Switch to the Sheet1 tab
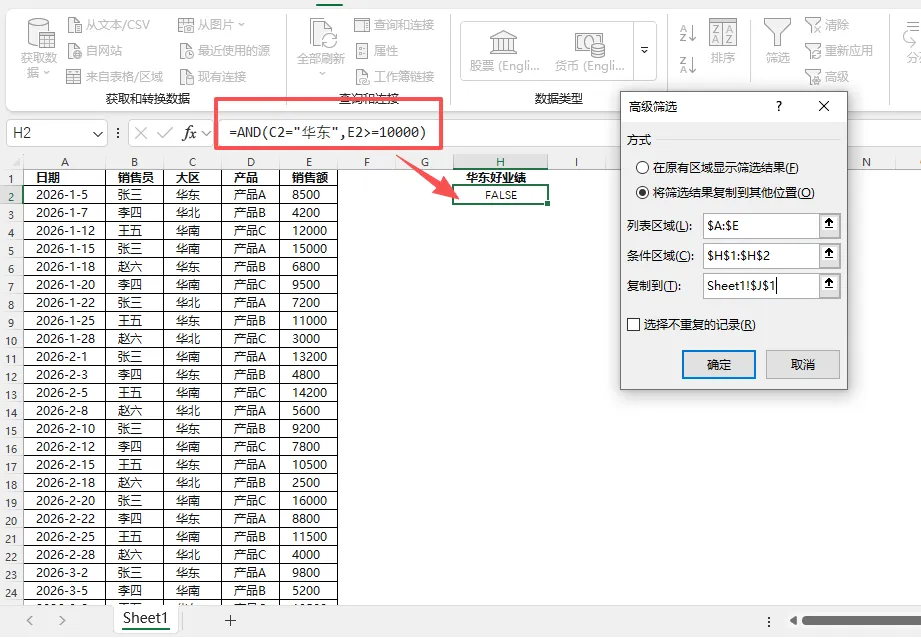The width and height of the screenshot is (921, 638). pyautogui.click(x=145, y=619)
